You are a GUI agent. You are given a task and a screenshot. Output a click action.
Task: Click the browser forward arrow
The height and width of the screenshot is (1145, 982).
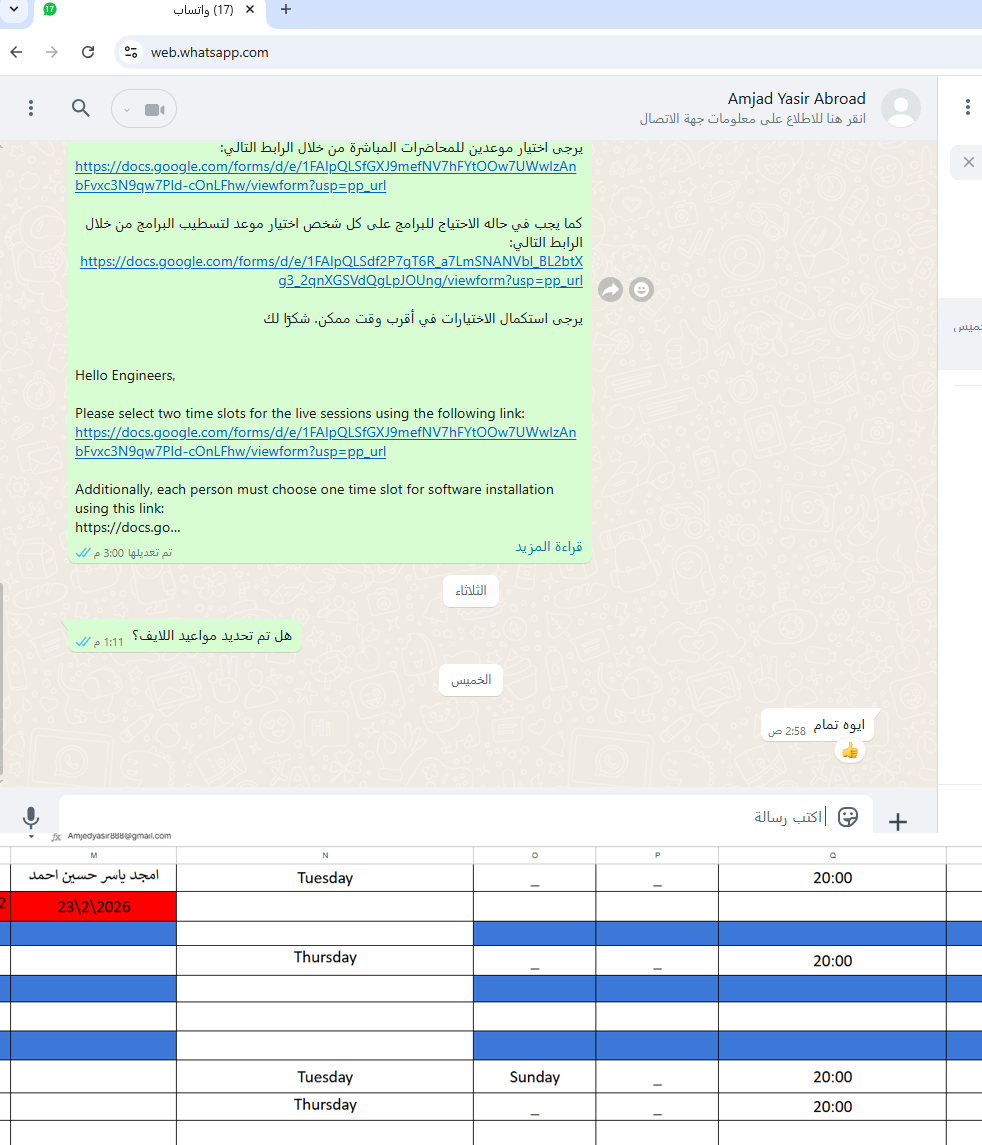(x=51, y=52)
